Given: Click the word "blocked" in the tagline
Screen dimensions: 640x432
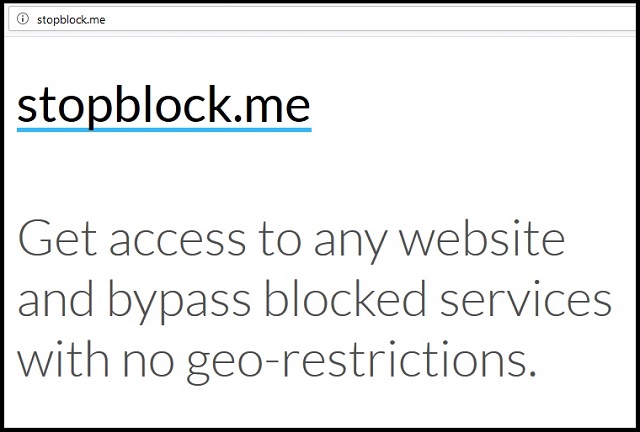Looking at the screenshot, I should (346, 299).
